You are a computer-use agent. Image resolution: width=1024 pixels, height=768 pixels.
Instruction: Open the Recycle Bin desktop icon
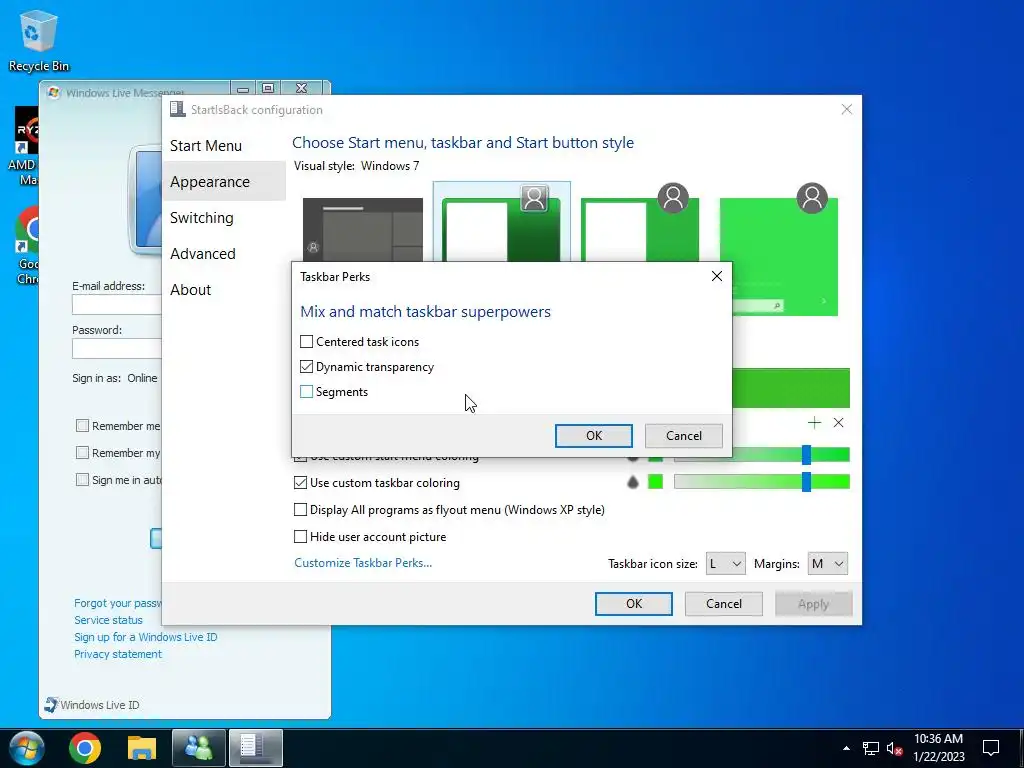pyautogui.click(x=39, y=40)
